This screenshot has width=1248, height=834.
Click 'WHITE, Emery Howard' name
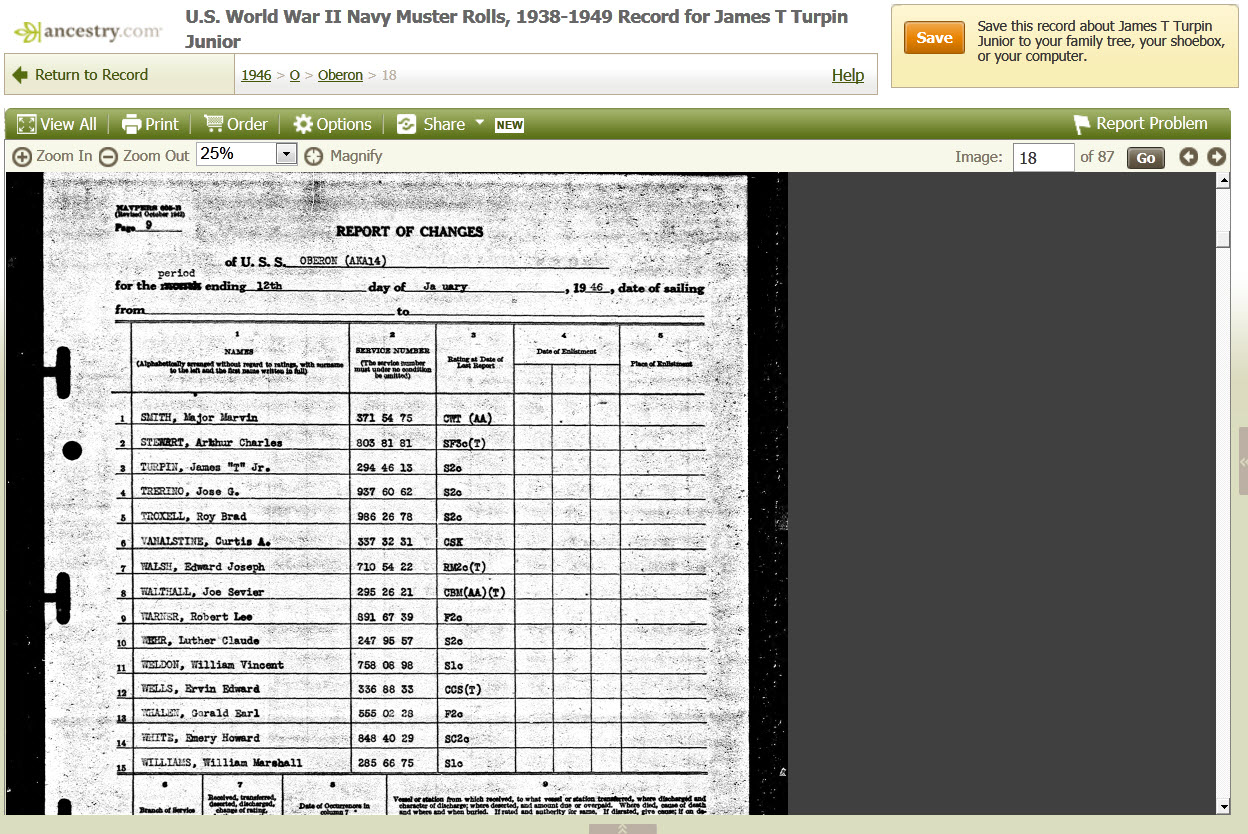[x=200, y=738]
